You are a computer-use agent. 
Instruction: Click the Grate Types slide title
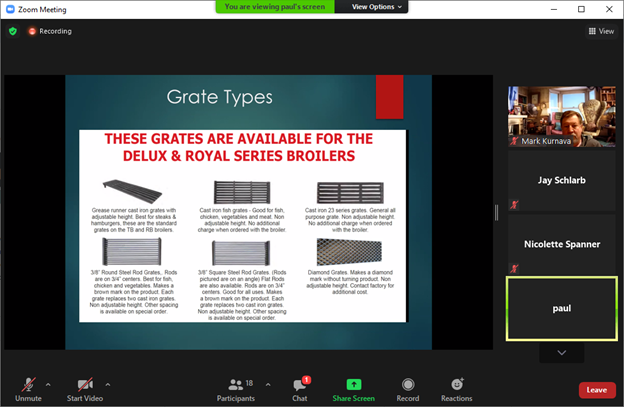coord(219,97)
